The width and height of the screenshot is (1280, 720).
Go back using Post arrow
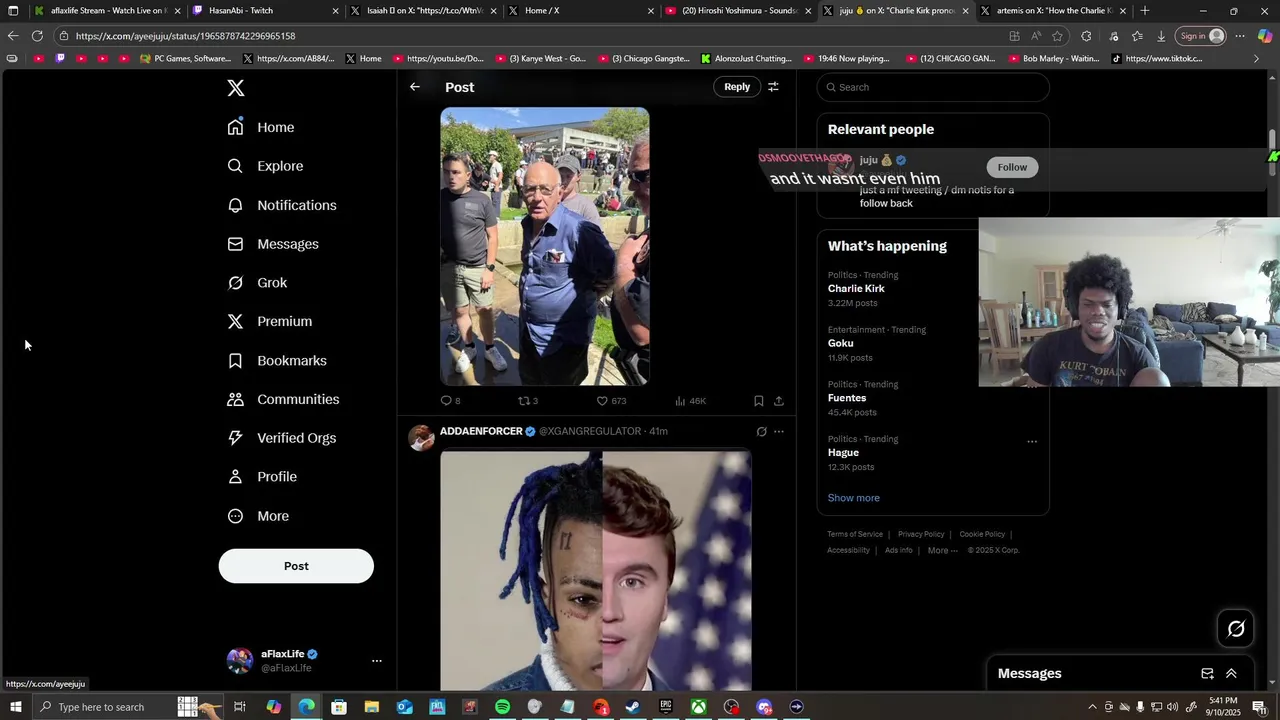(415, 87)
